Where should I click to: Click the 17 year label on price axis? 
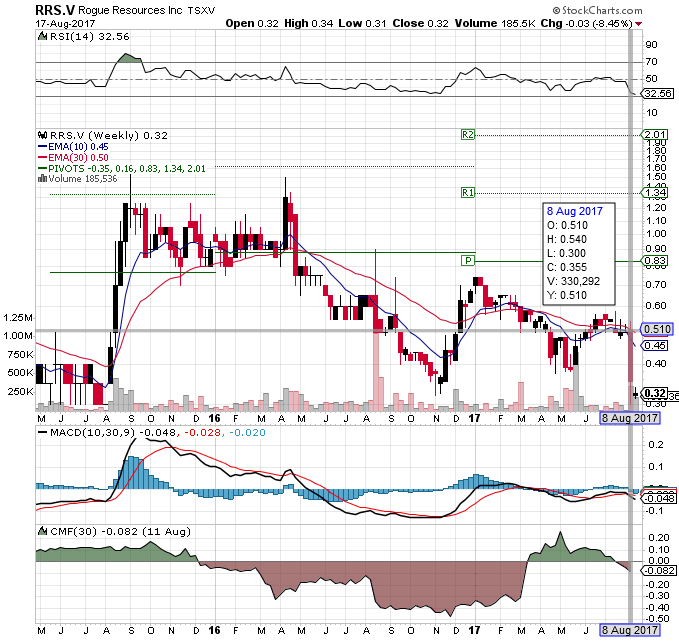(475, 419)
